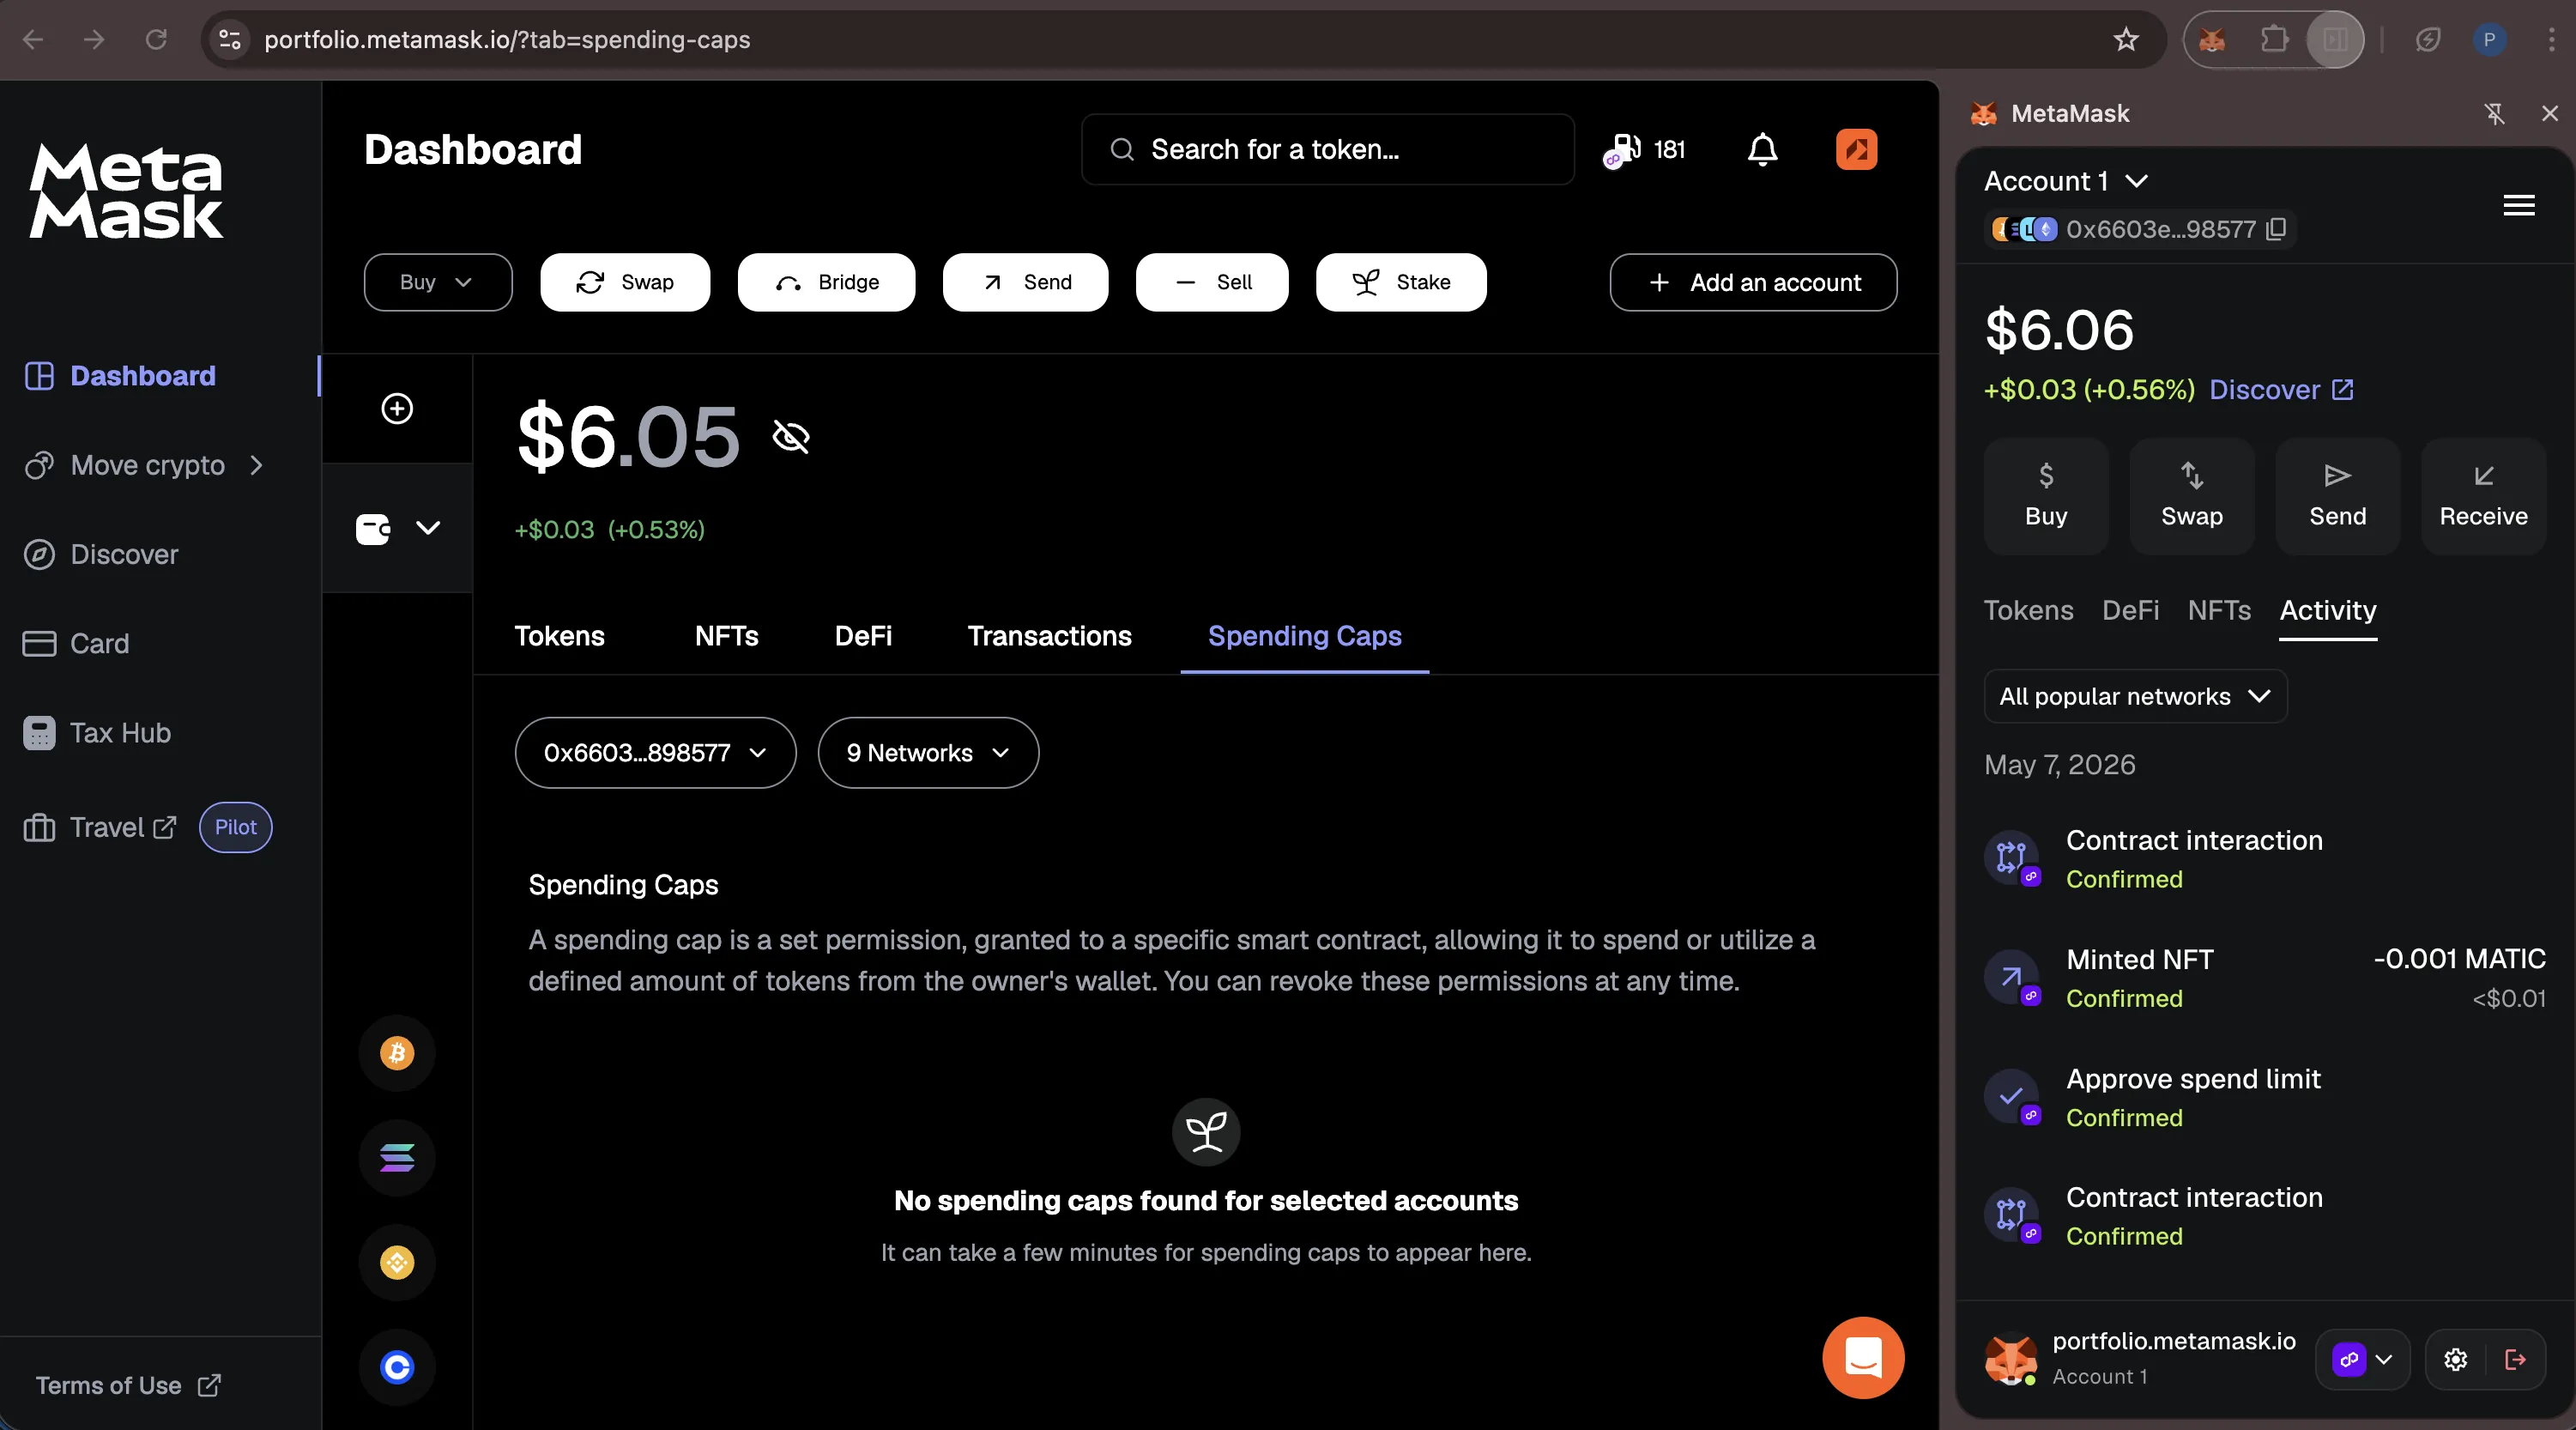Open site information icon in address bar

(x=230, y=40)
